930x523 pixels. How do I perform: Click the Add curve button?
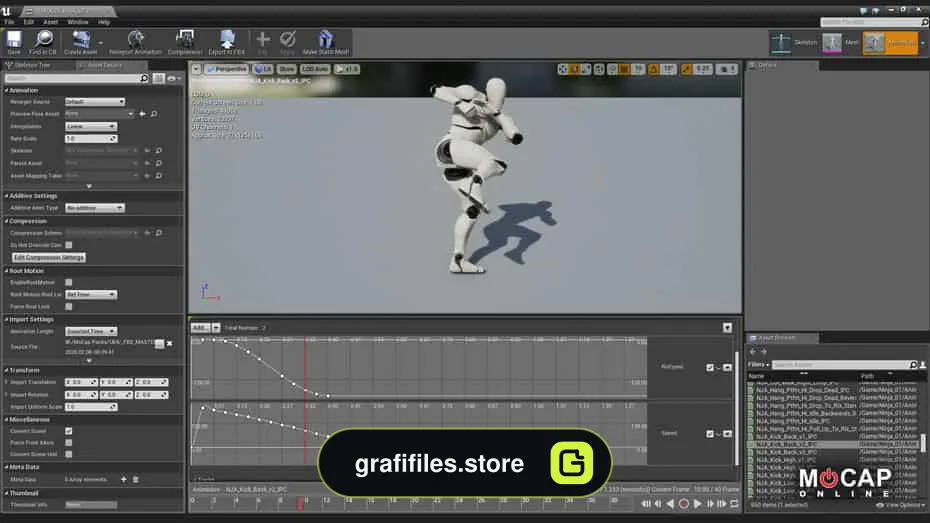(200, 327)
